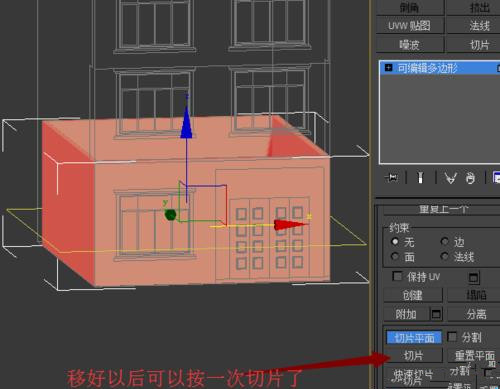This screenshot has width=500, height=389.
Task: Select the 可编辑多边形 stack entry
Action: click(x=439, y=68)
